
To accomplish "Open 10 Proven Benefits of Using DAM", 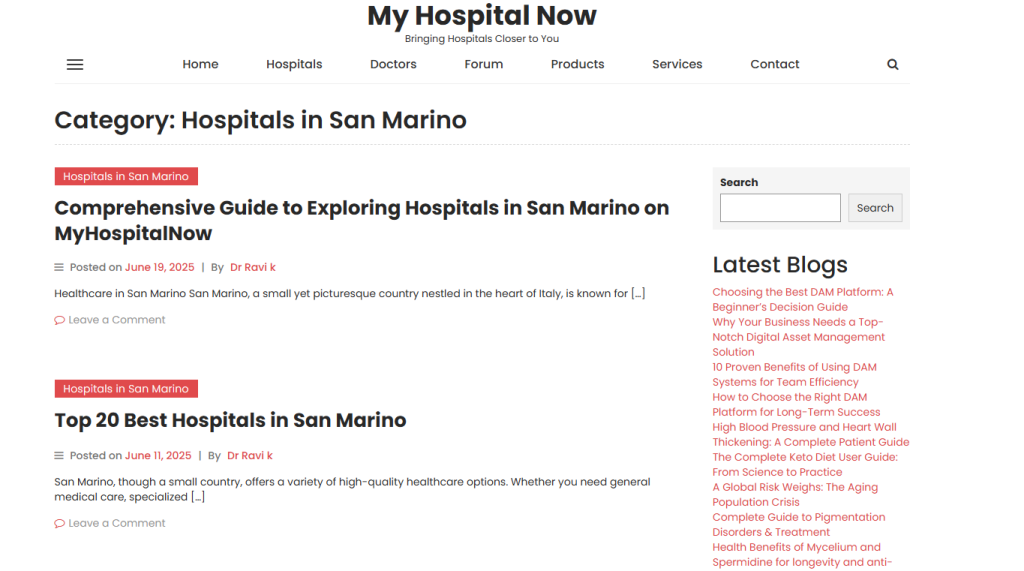I will (x=794, y=375).
